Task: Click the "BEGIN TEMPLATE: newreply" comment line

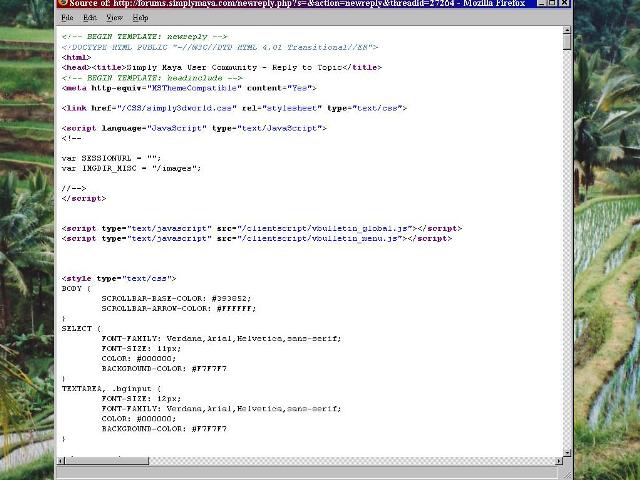Action: point(144,37)
